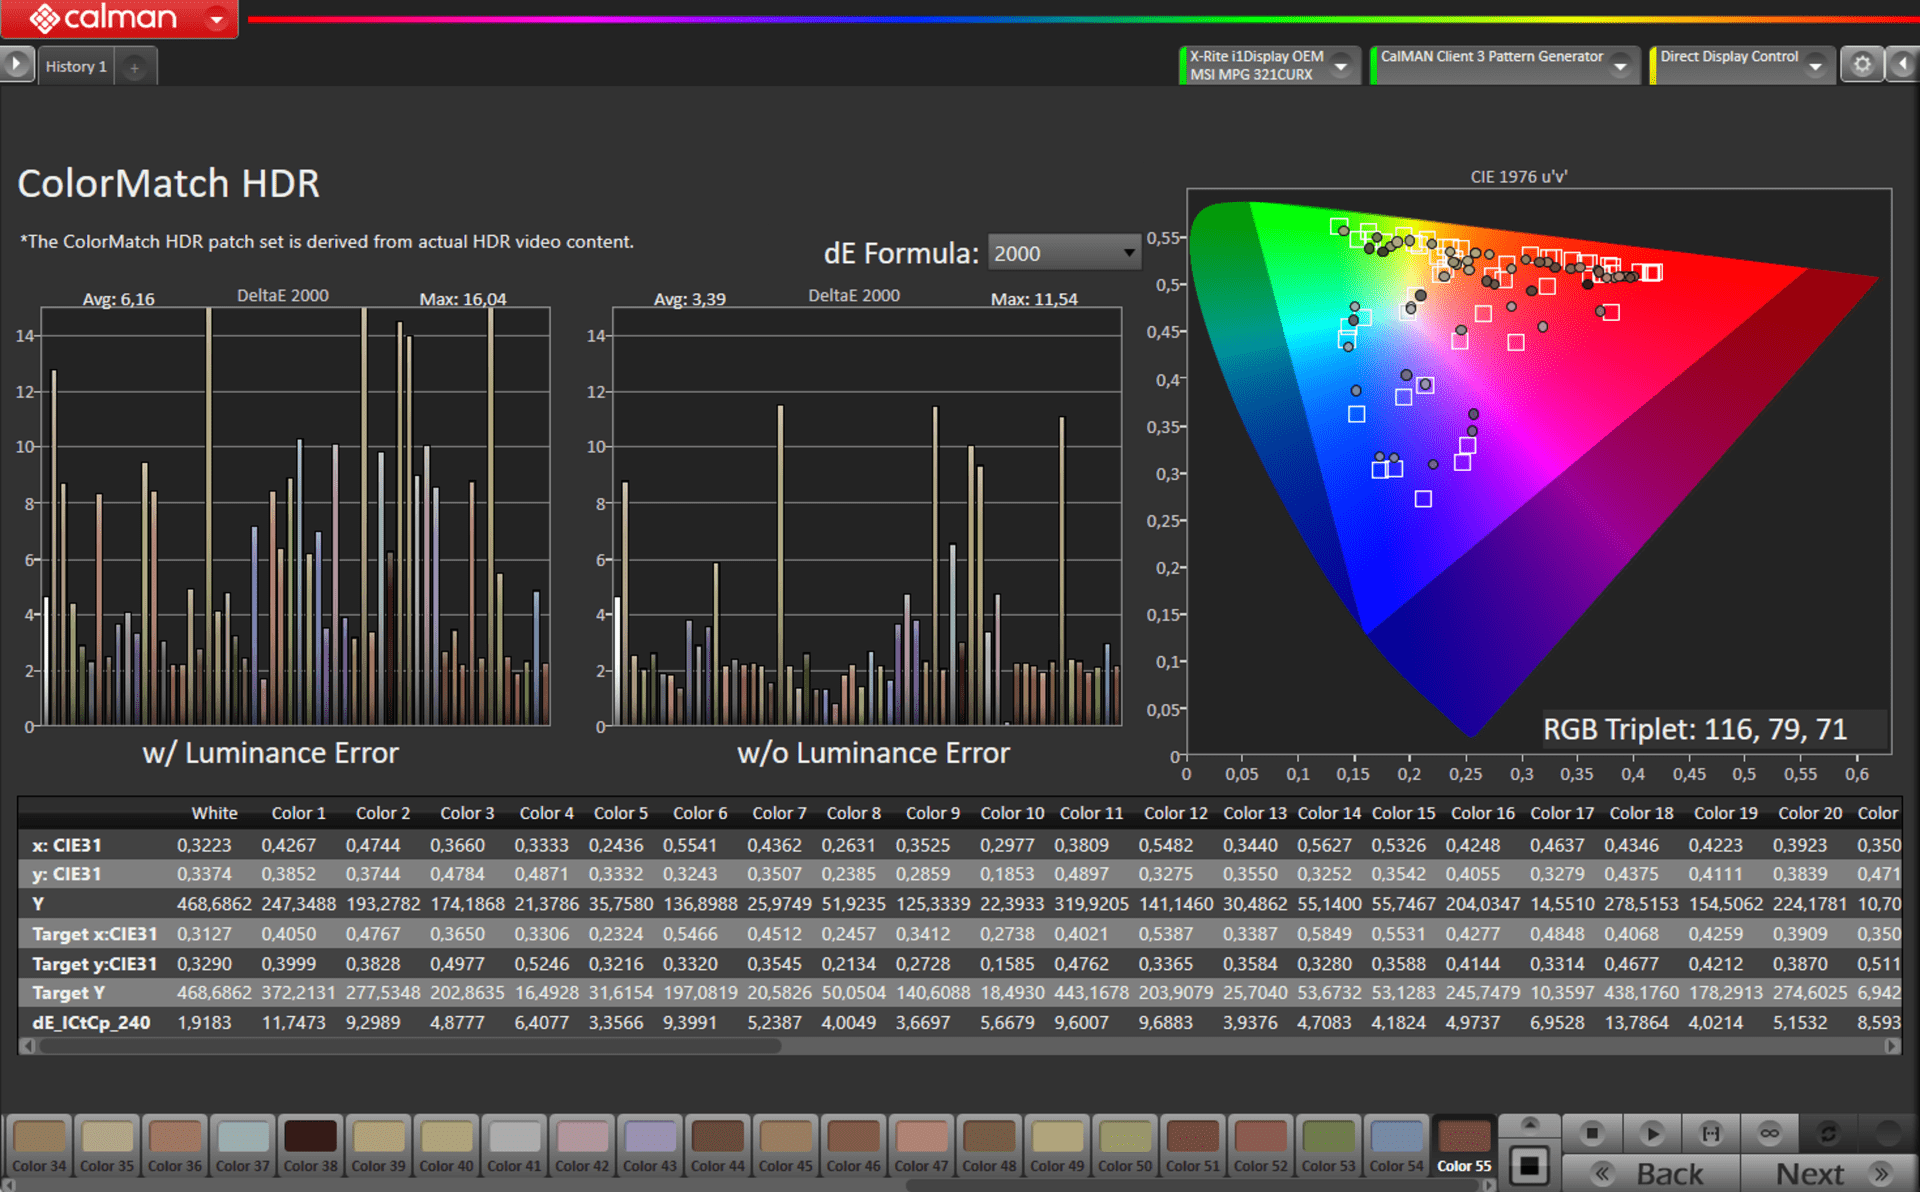The image size is (1920, 1192).
Task: Open the dE Formula 2000 combo box
Action: tap(1064, 253)
